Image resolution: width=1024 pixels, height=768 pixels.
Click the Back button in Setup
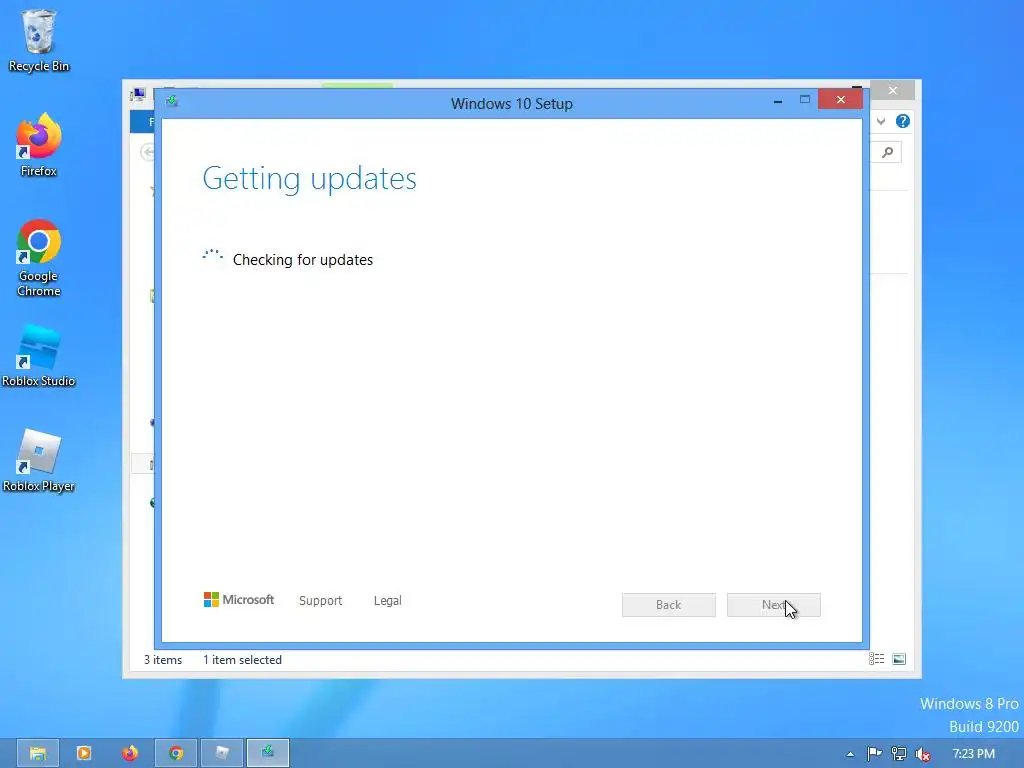(669, 605)
